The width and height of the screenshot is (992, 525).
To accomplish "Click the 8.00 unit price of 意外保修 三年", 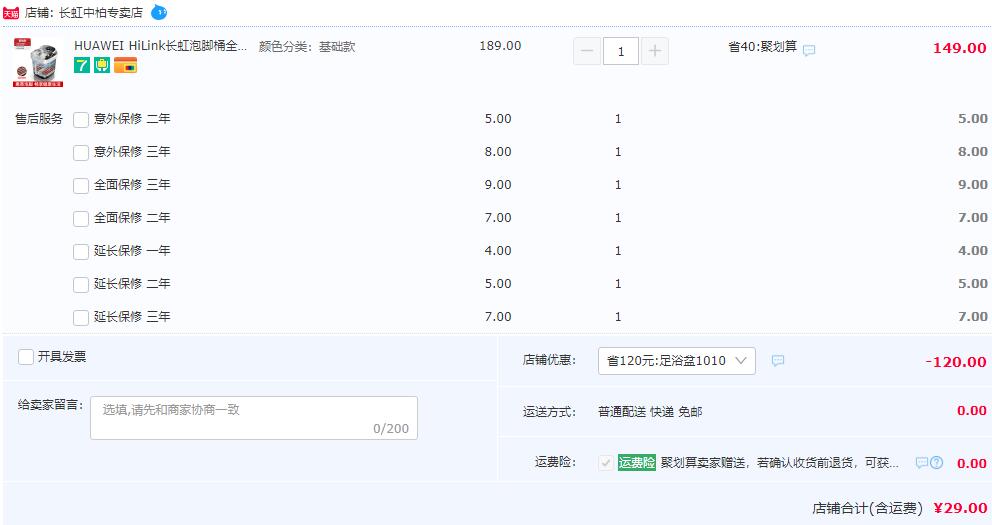I will [498, 152].
